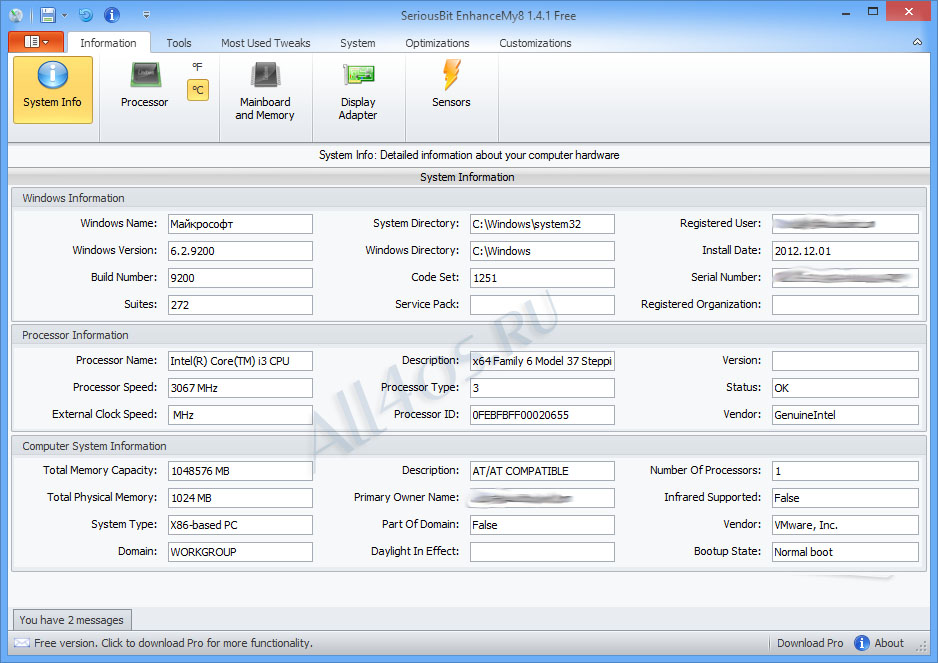
Task: Click the Bootup State field Normal boot
Action: tap(845, 552)
